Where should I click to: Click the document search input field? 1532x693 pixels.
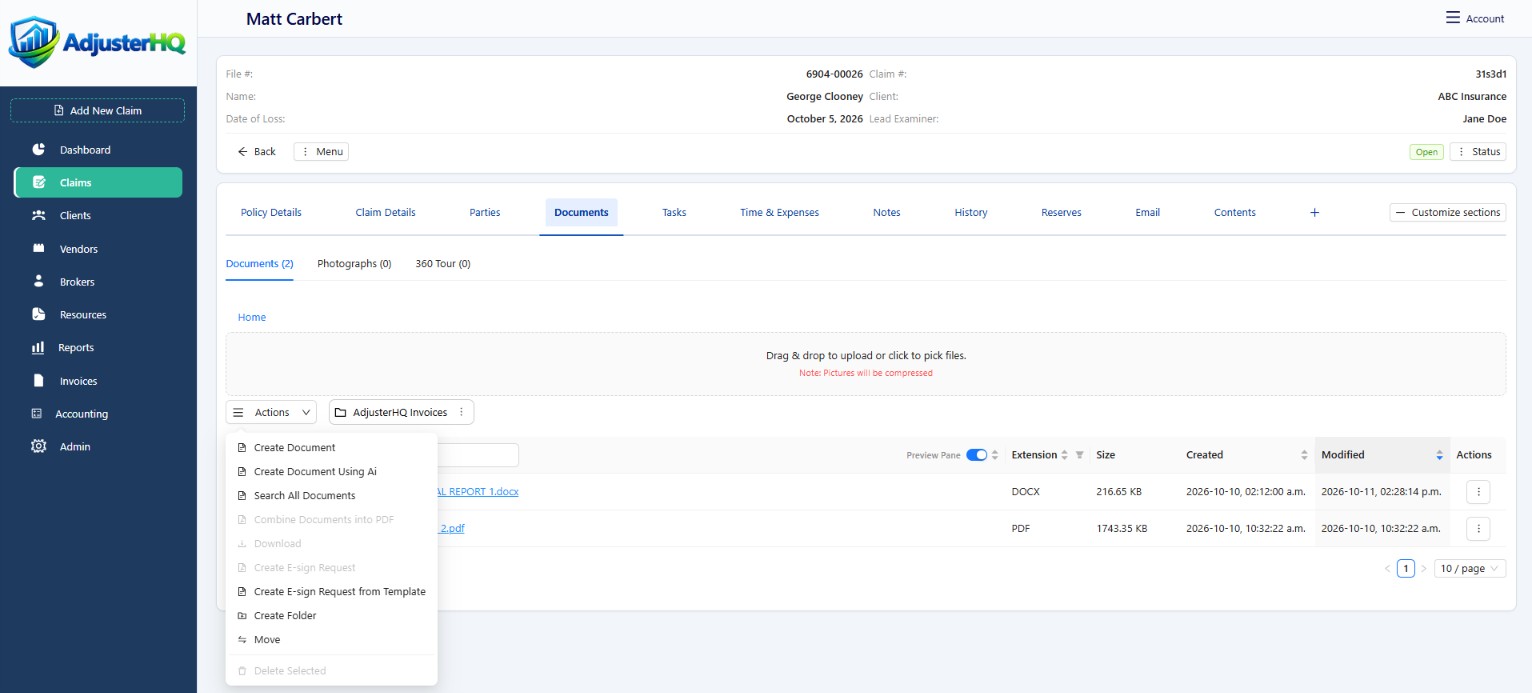pyautogui.click(x=478, y=455)
